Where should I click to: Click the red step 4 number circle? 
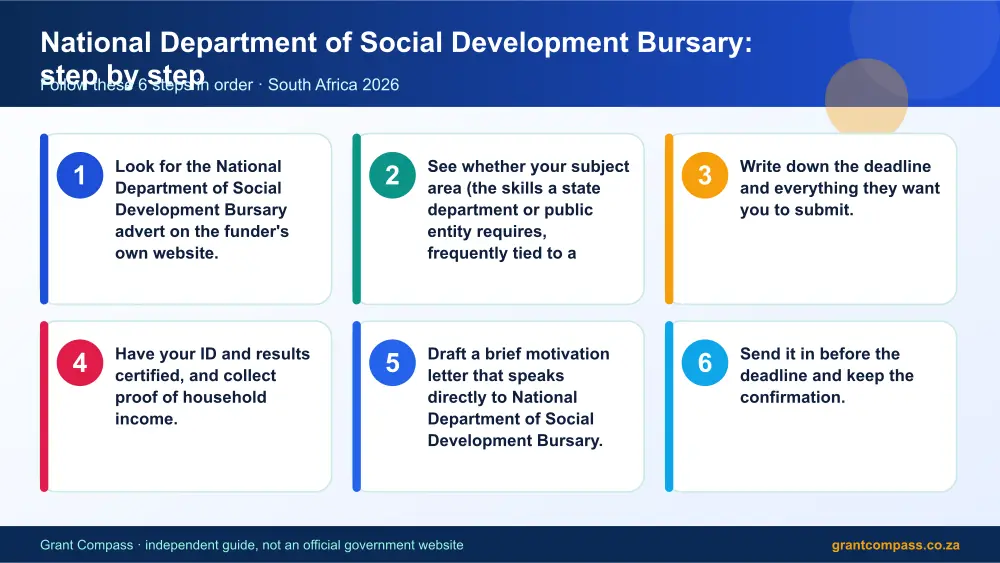coord(80,363)
